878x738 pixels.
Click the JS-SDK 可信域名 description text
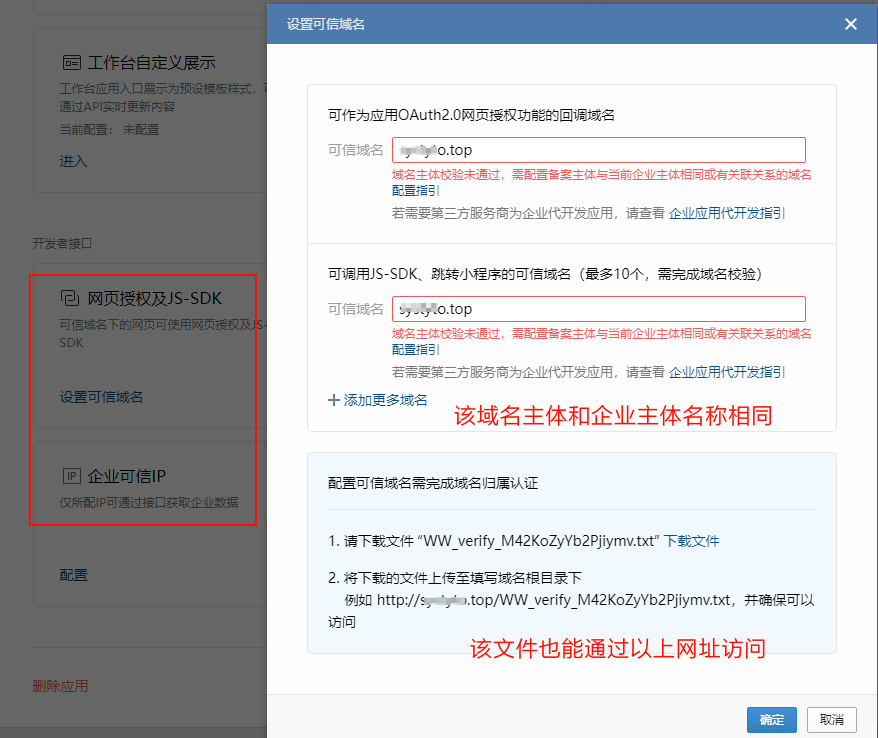click(545, 274)
